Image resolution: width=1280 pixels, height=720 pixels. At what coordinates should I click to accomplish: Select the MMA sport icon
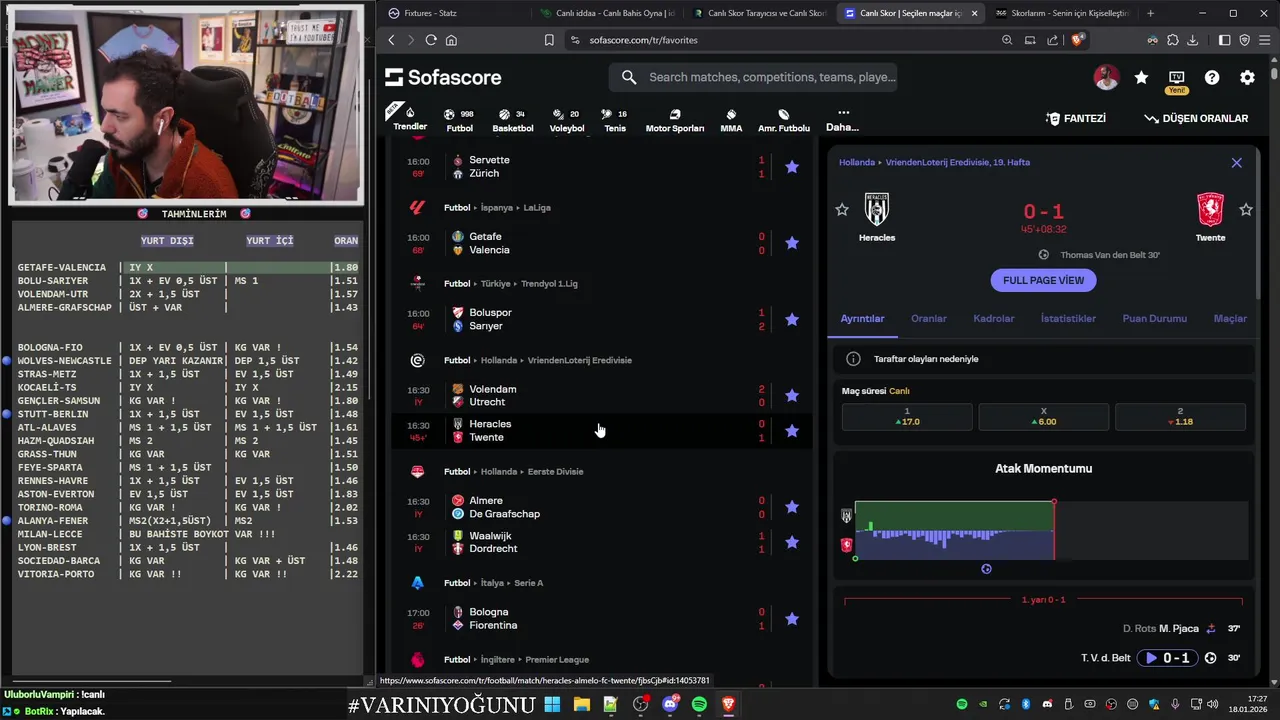pyautogui.click(x=731, y=120)
